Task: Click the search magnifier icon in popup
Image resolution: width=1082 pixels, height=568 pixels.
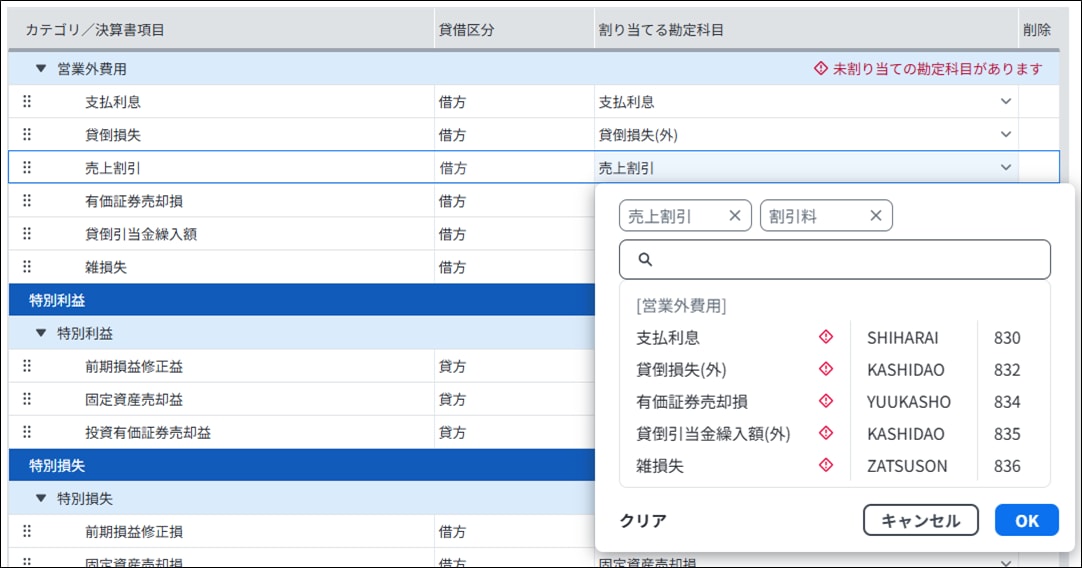Action: click(x=645, y=259)
